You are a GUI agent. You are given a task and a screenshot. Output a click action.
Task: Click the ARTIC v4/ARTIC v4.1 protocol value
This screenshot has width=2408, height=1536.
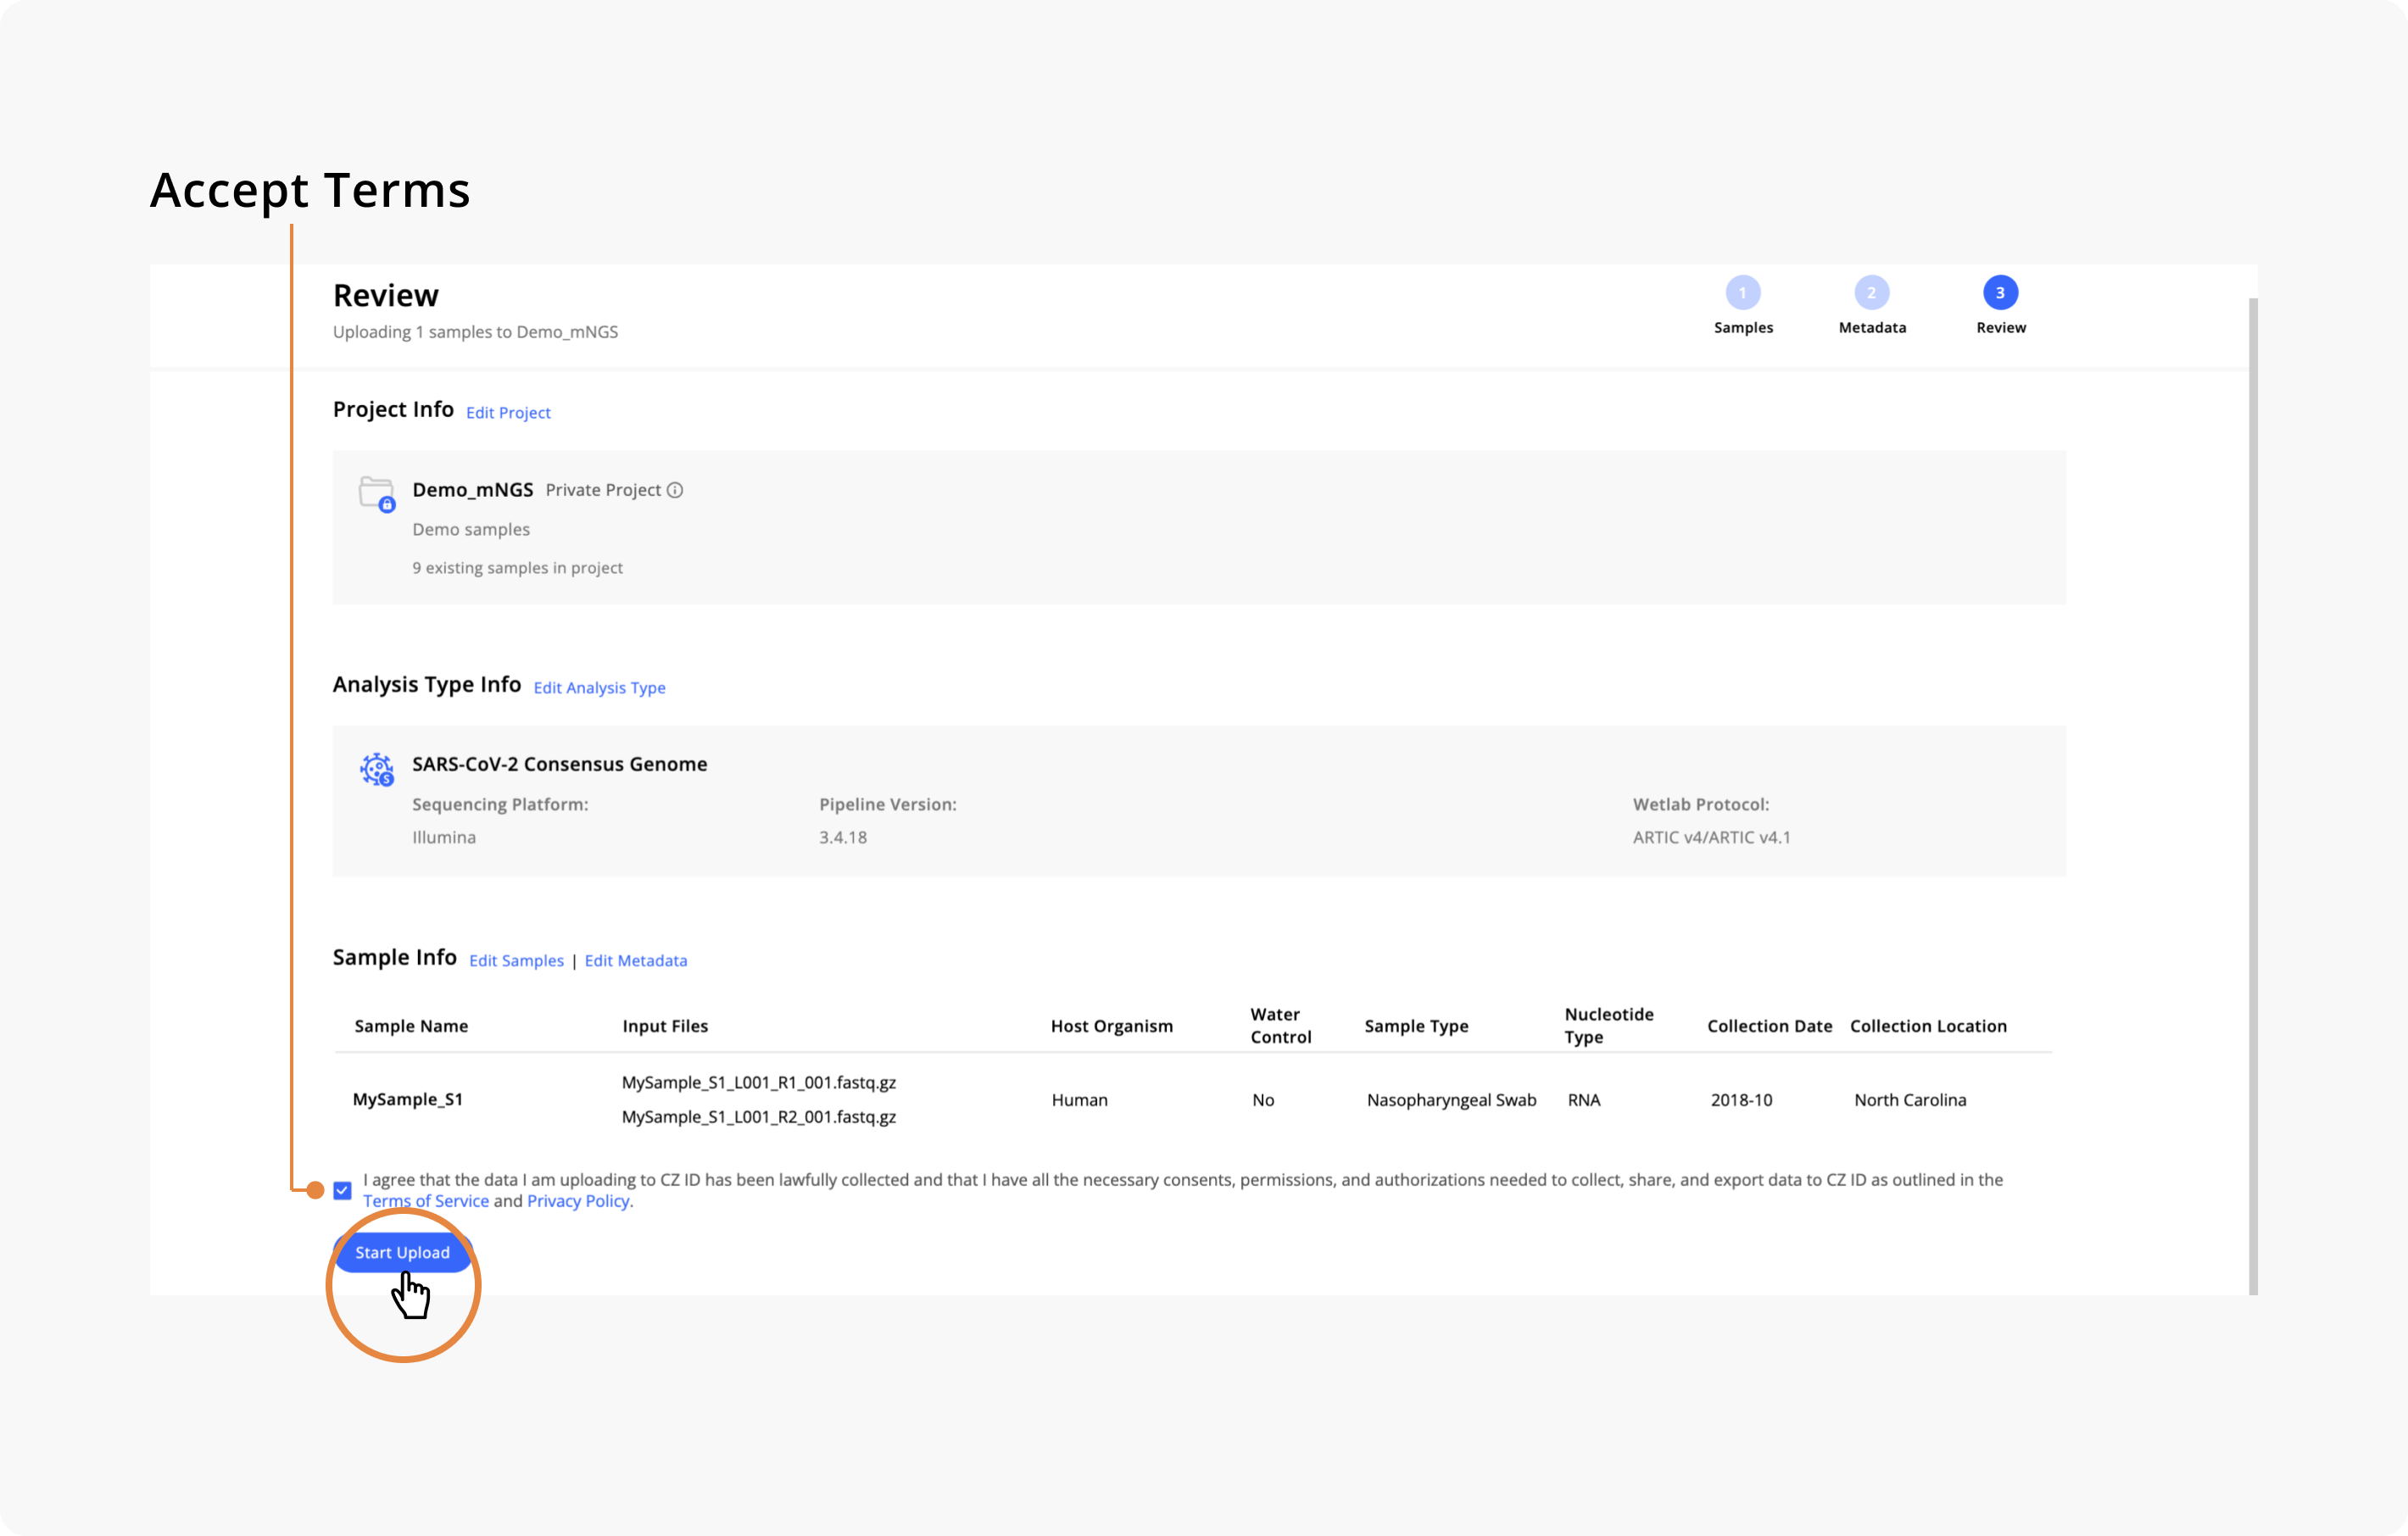coord(1711,838)
